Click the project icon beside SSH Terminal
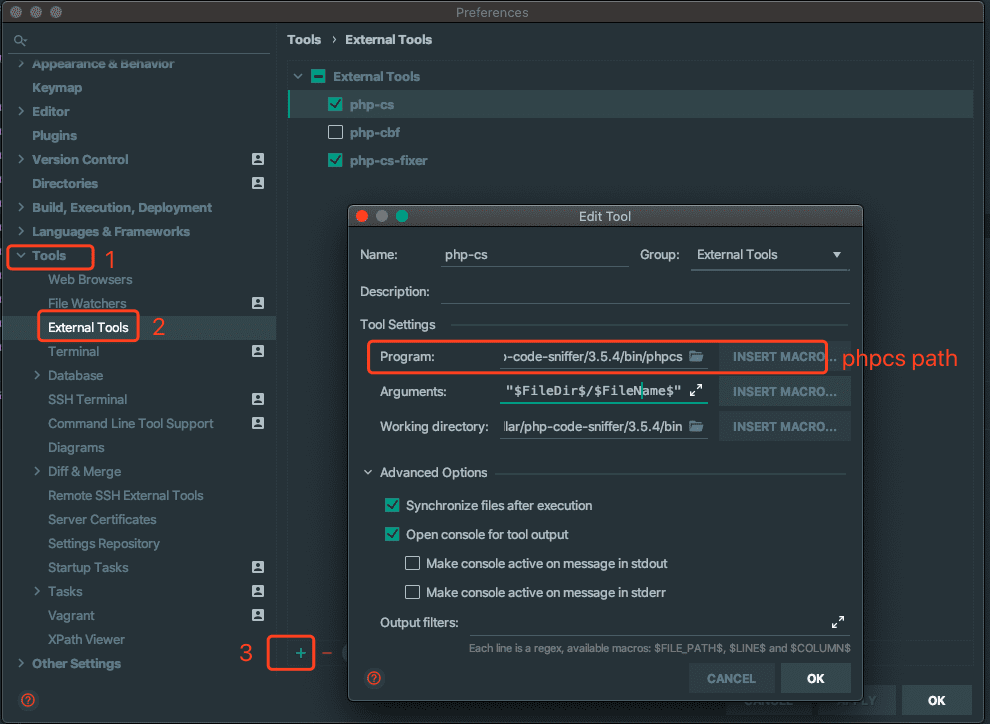This screenshot has height=724, width=990. (x=258, y=399)
